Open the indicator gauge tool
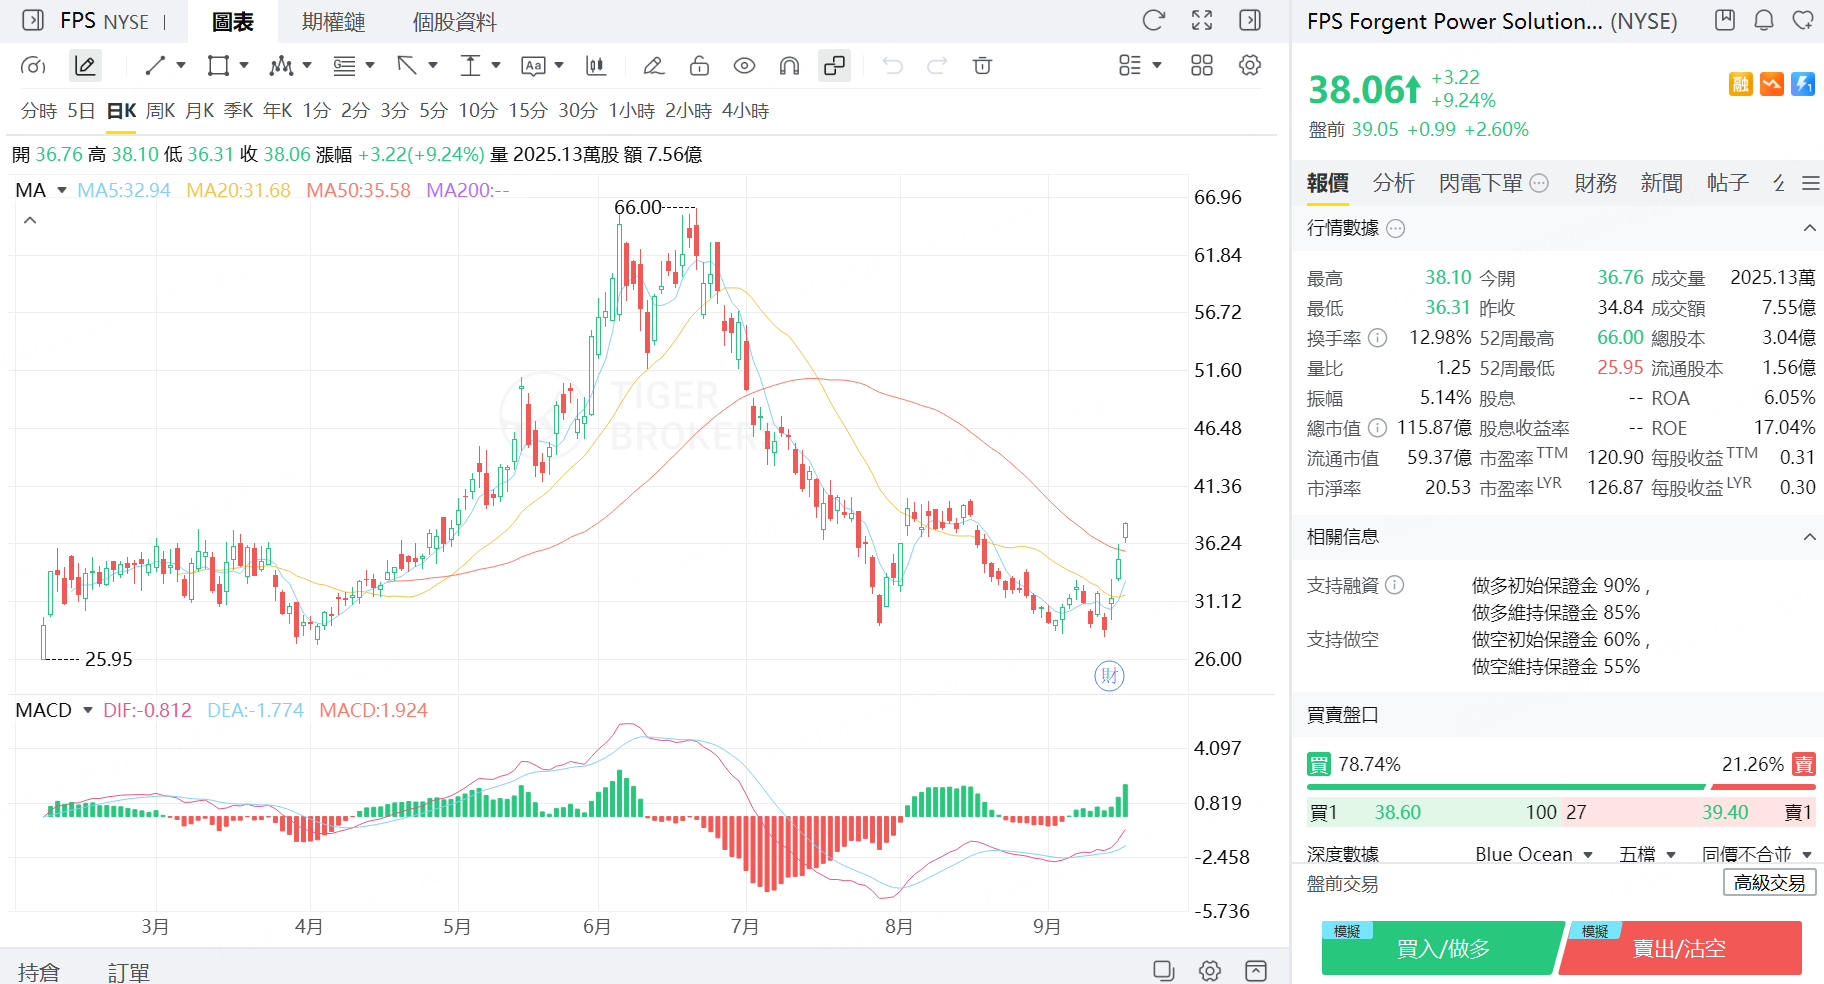1824x984 pixels. tap(33, 66)
